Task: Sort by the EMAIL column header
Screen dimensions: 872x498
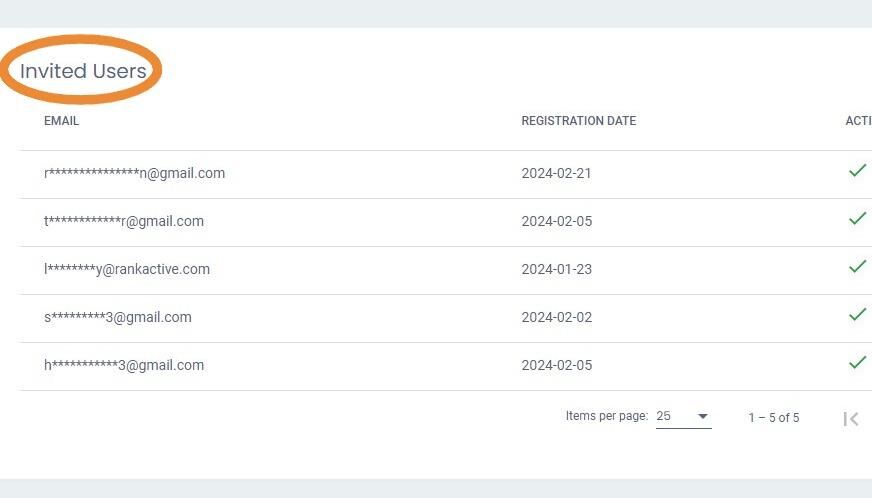Action: point(61,121)
